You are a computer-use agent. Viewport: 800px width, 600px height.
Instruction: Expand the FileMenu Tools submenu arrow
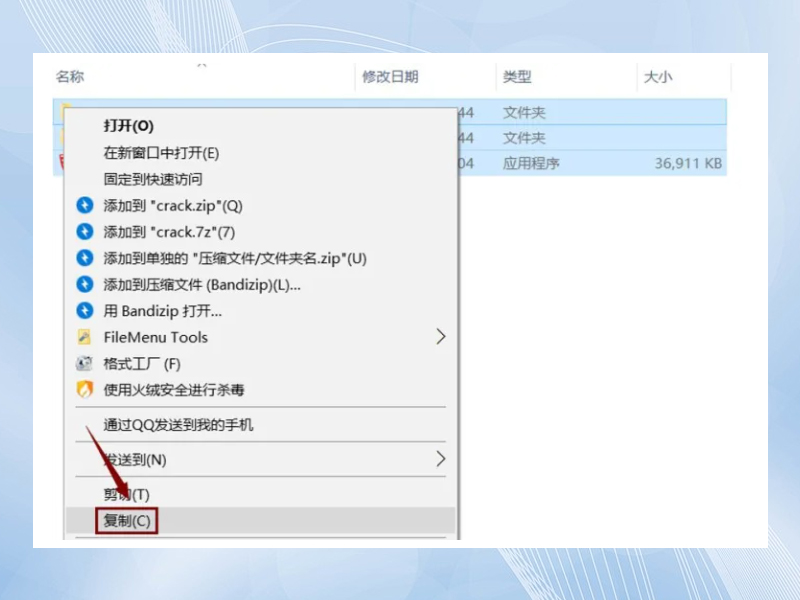pyautogui.click(x=440, y=338)
